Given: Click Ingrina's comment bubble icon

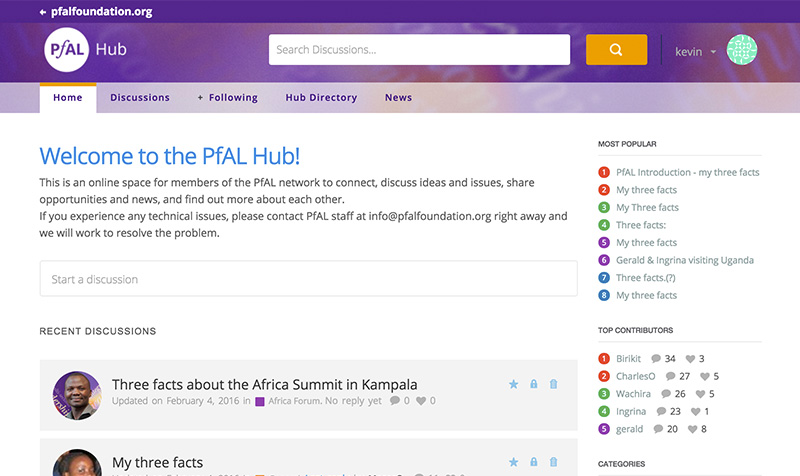Looking at the screenshot, I should coord(661,412).
